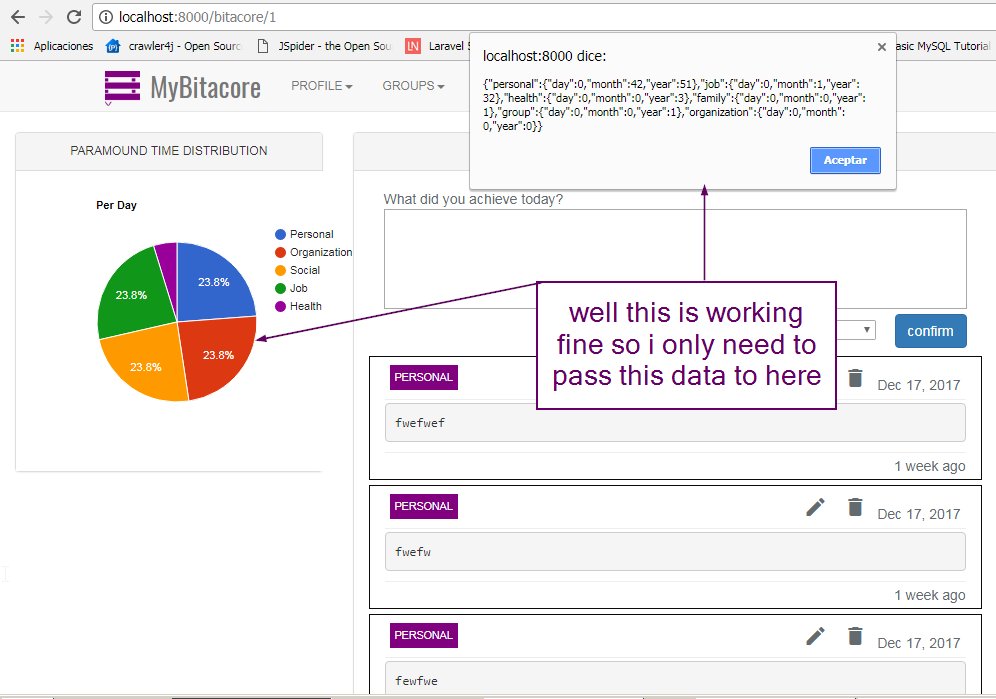Open the Google apps grid icon

(16, 46)
